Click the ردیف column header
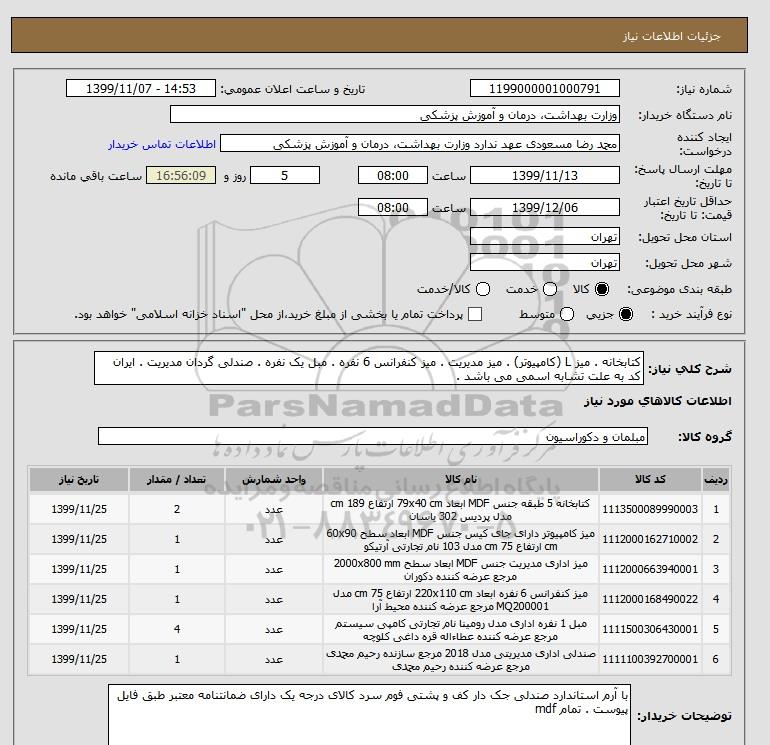This screenshot has width=770, height=745. [715, 479]
